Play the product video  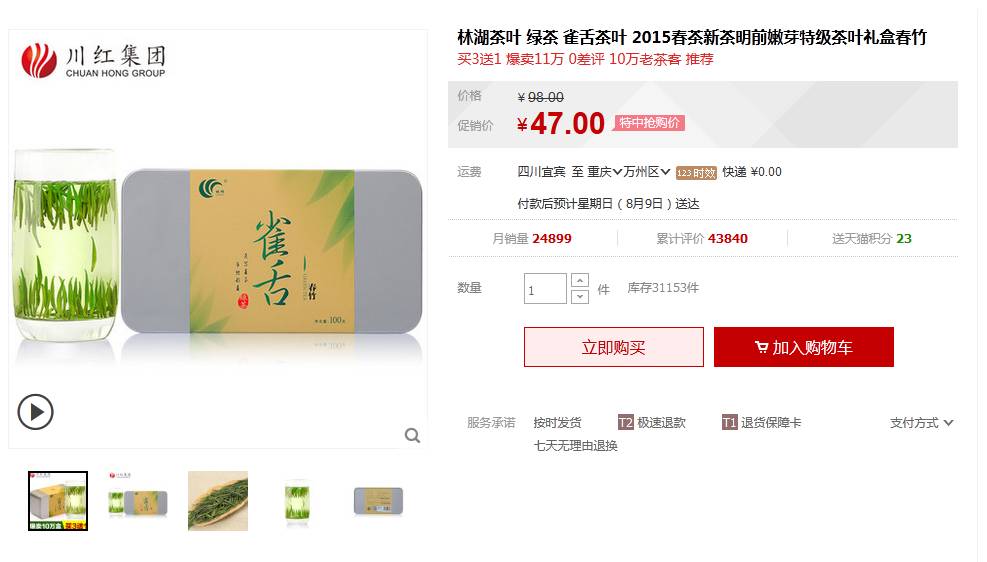[x=35, y=412]
